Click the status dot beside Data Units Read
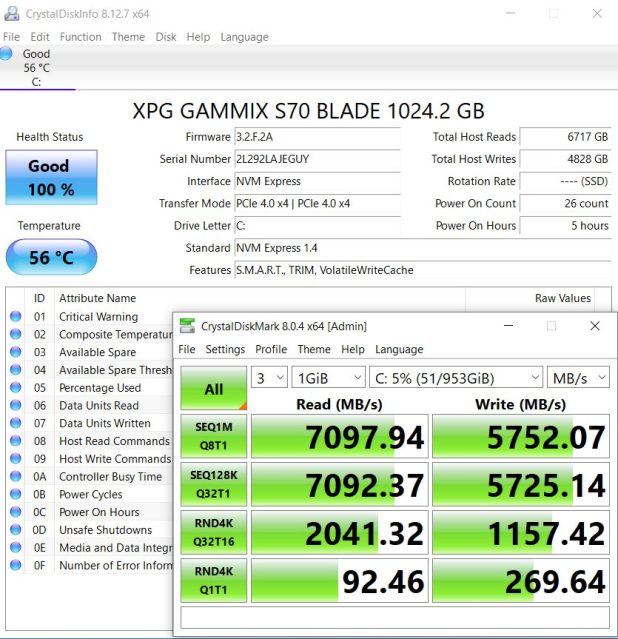 click(15, 405)
